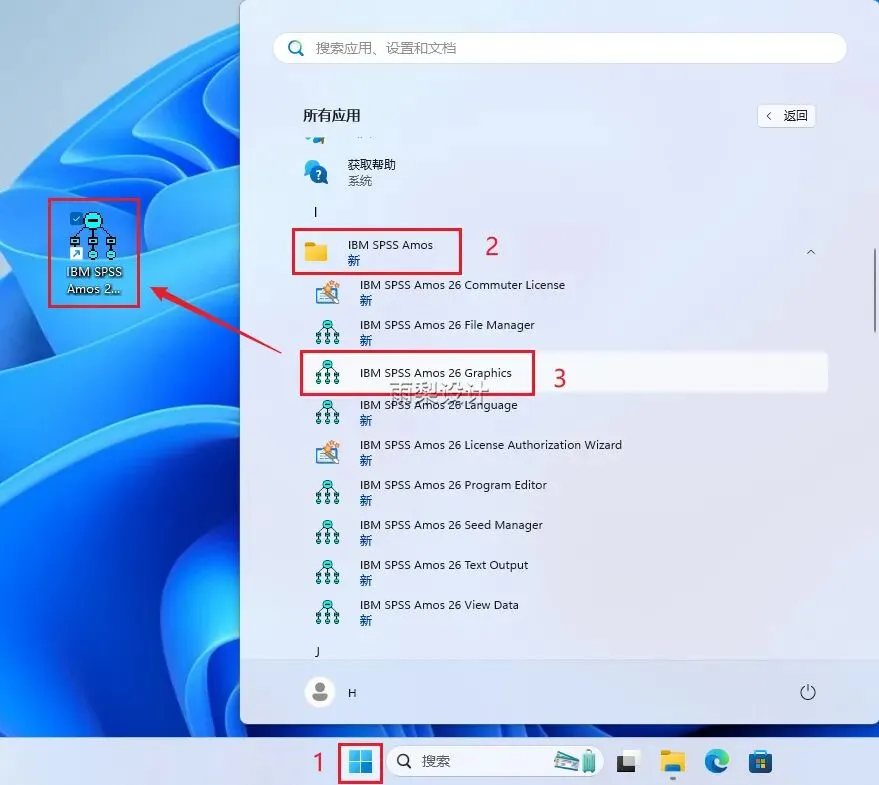Click the IBM SPSS Amos folder icon
This screenshot has height=785, width=879.
(316, 252)
